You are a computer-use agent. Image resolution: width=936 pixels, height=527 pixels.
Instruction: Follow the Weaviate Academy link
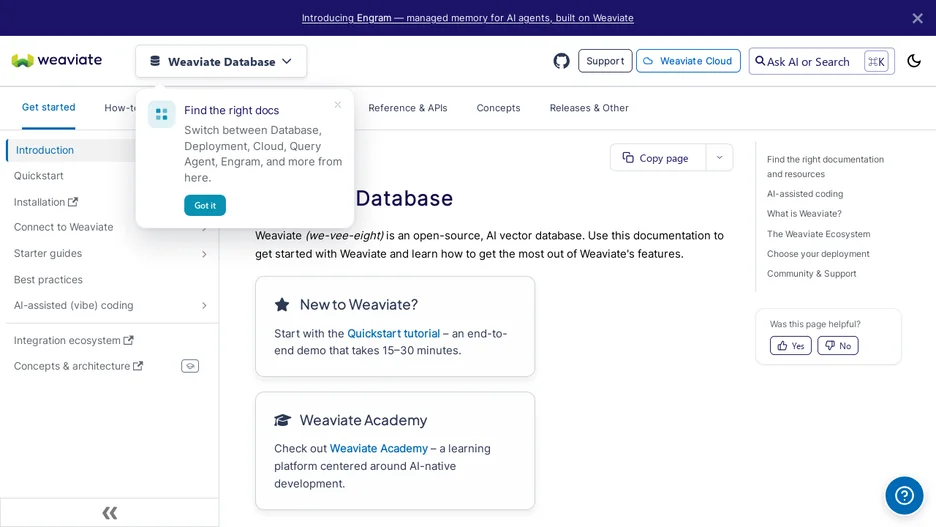pos(378,448)
